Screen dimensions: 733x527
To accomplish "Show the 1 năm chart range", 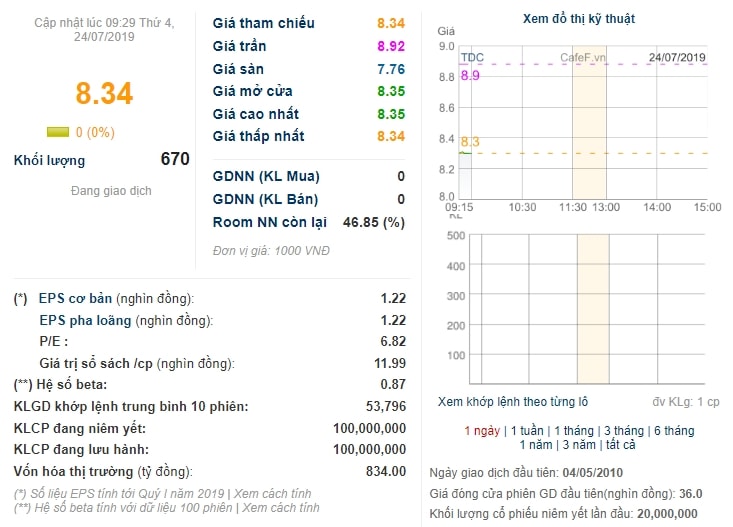I will tap(536, 445).
